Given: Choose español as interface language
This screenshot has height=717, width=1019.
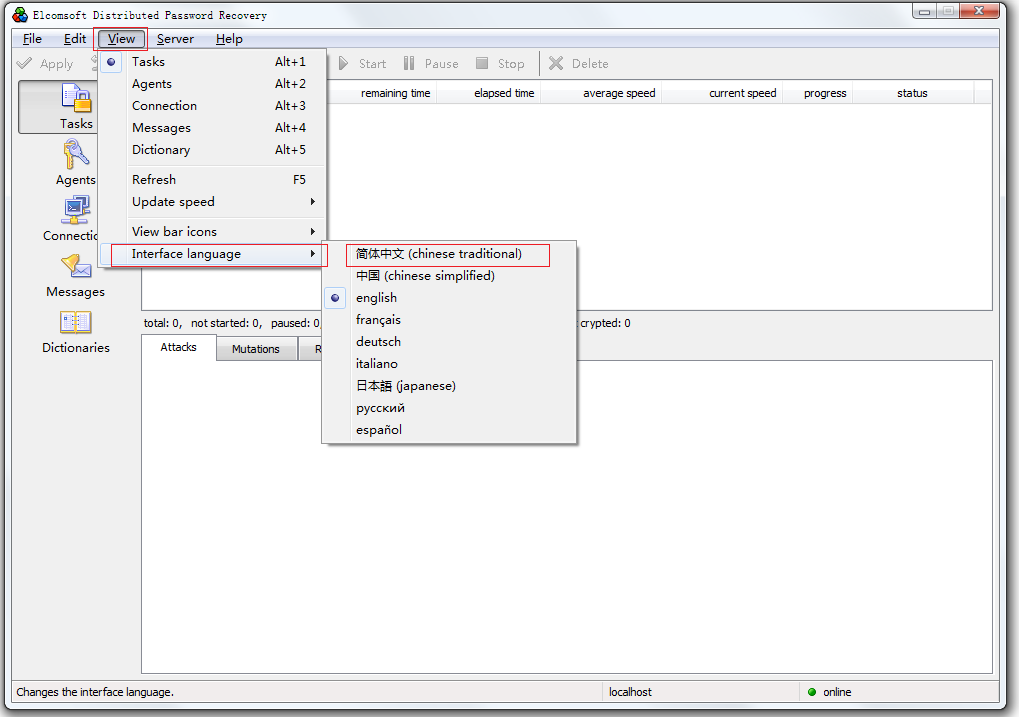Looking at the screenshot, I should 449,430.
